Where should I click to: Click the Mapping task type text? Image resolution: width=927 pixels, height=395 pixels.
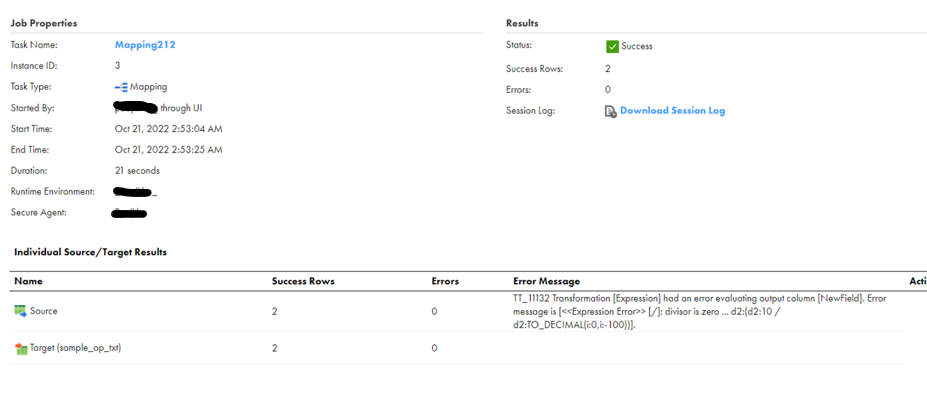click(148, 87)
